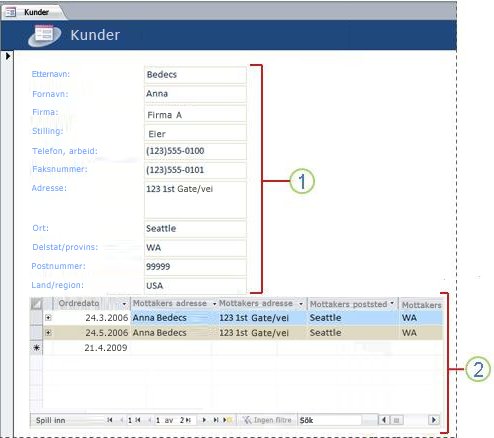Click the 24.3.2006 date cell
494x438 pixels.
click(x=92, y=318)
